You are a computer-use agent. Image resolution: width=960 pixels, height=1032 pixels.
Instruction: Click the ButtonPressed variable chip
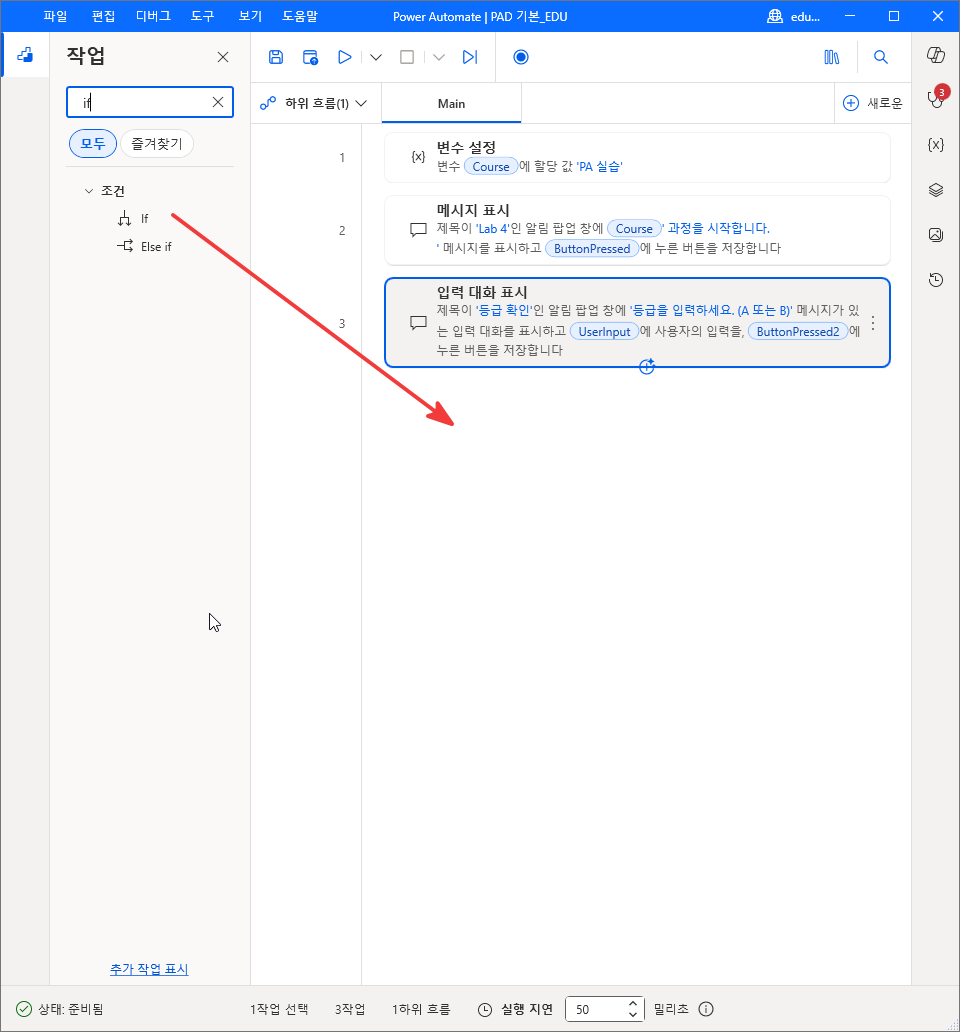click(592, 249)
